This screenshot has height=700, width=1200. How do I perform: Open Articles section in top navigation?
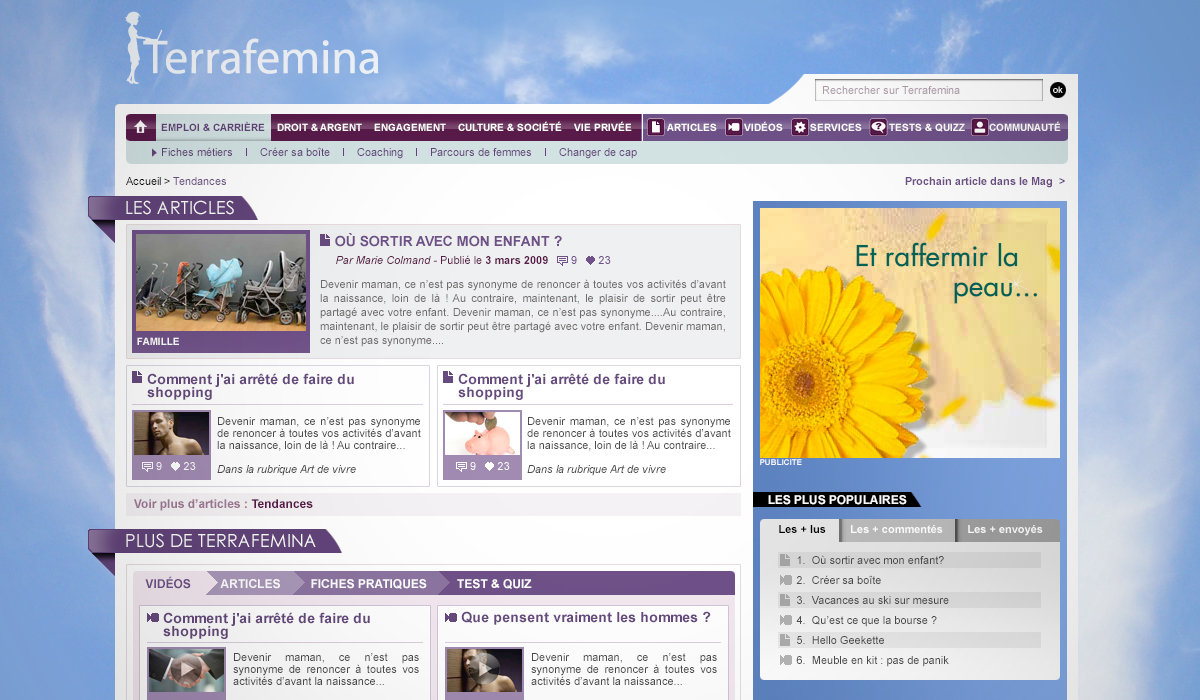coord(692,127)
